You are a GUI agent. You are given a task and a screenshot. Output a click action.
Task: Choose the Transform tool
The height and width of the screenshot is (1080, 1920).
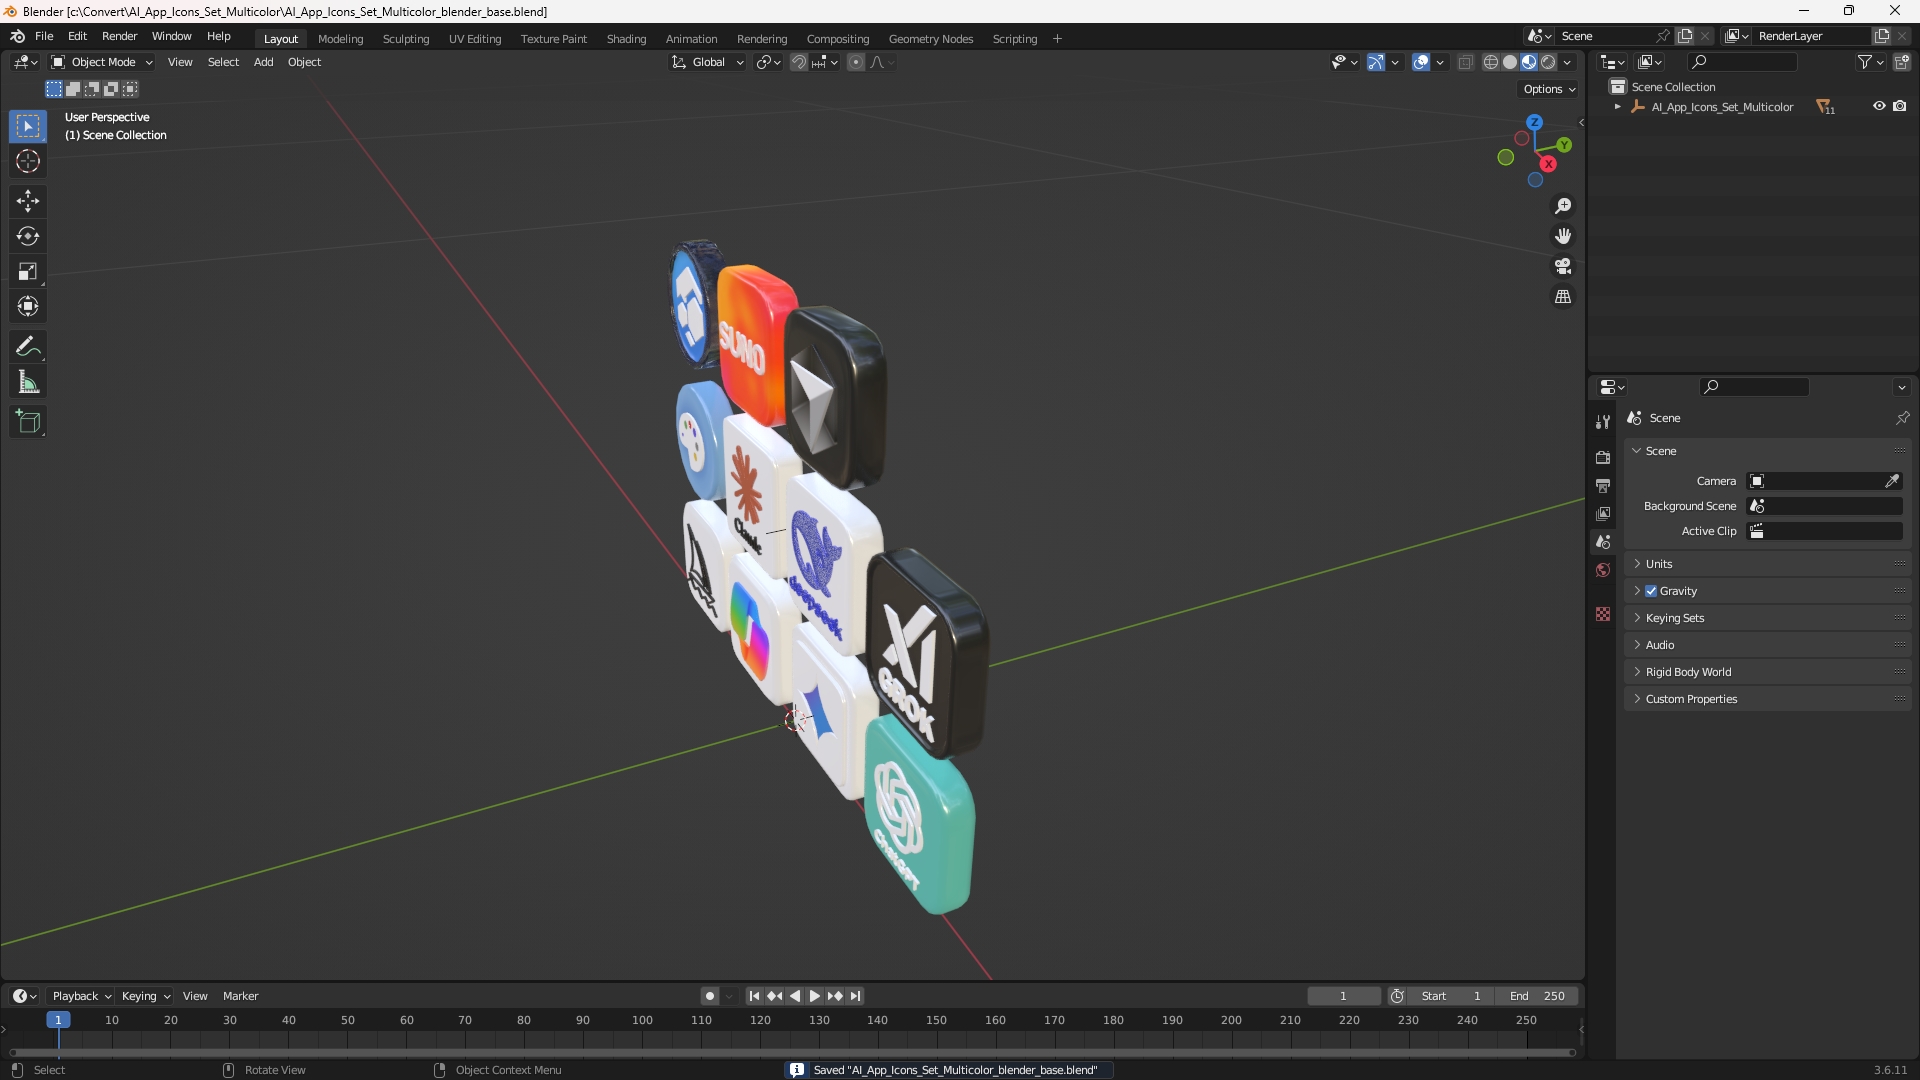28,306
